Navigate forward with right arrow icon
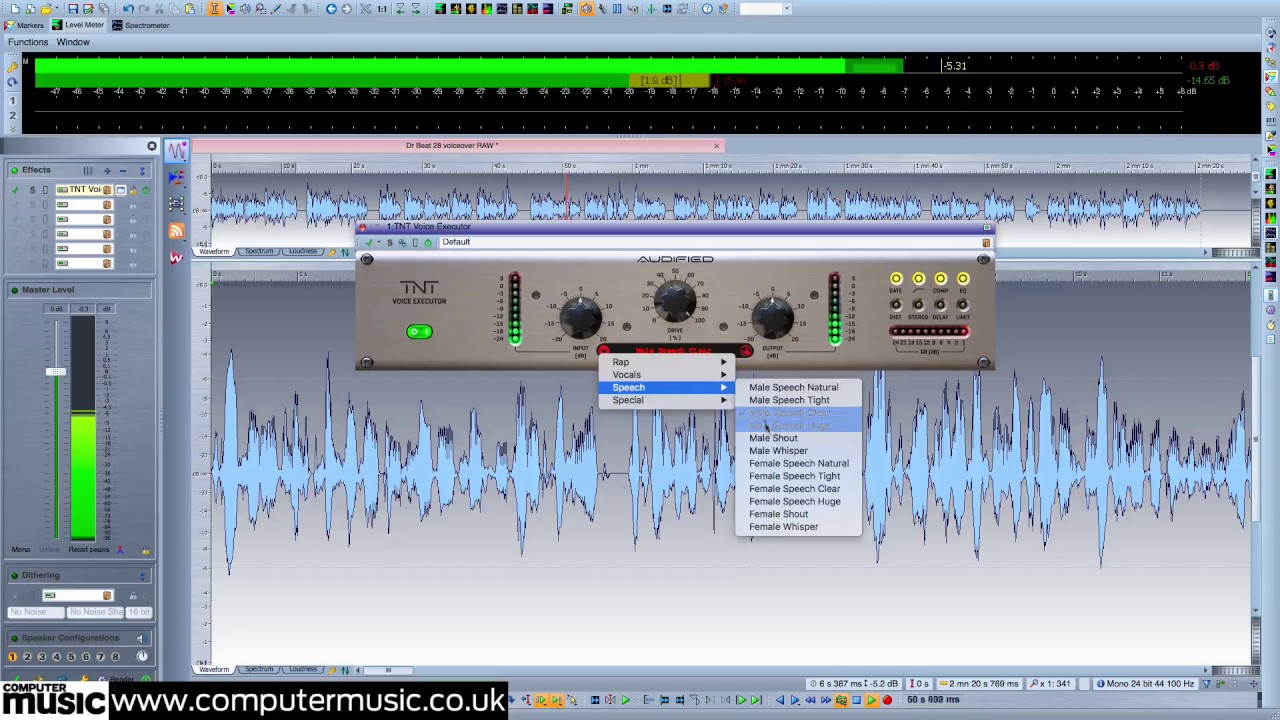Viewport: 1280px width, 720px height. pyautogui.click(x=346, y=9)
